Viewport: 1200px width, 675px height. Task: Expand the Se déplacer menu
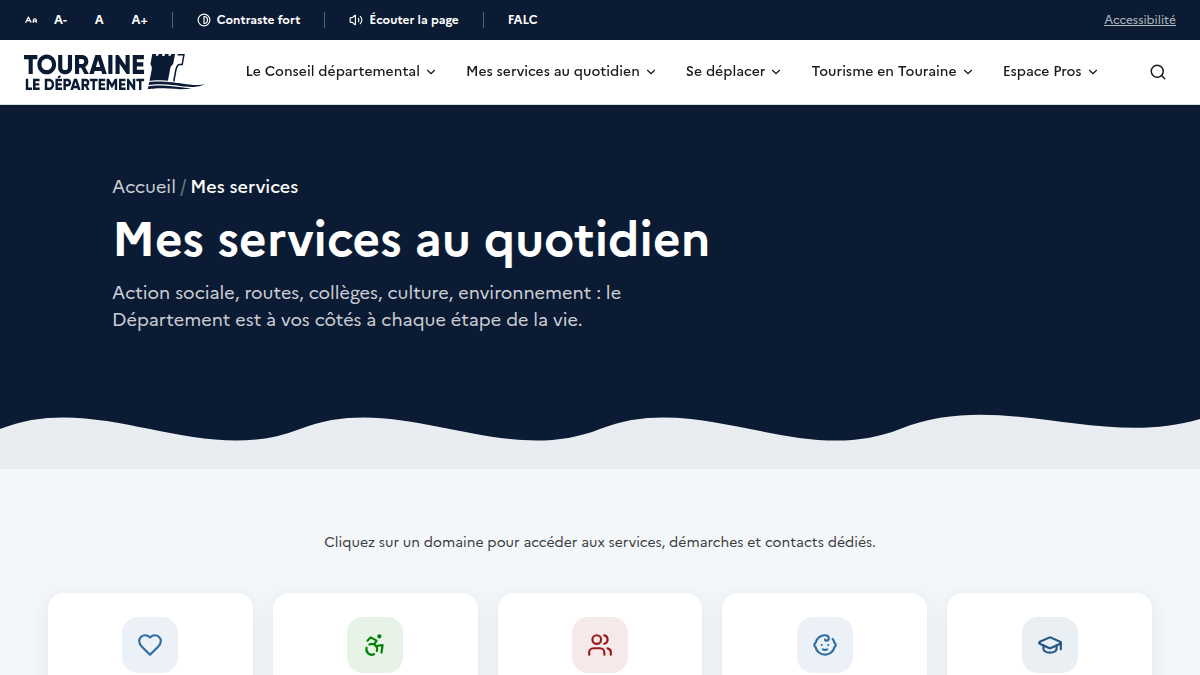pos(733,72)
